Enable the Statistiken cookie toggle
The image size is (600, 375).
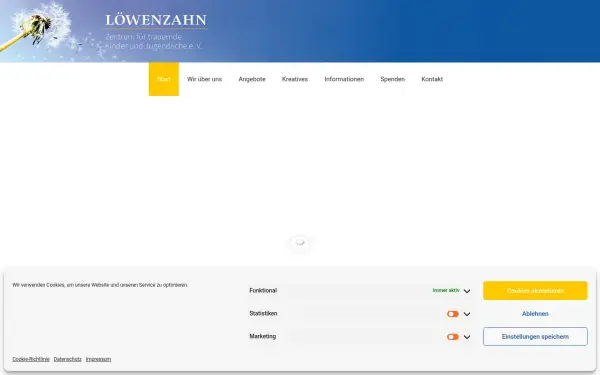(453, 314)
